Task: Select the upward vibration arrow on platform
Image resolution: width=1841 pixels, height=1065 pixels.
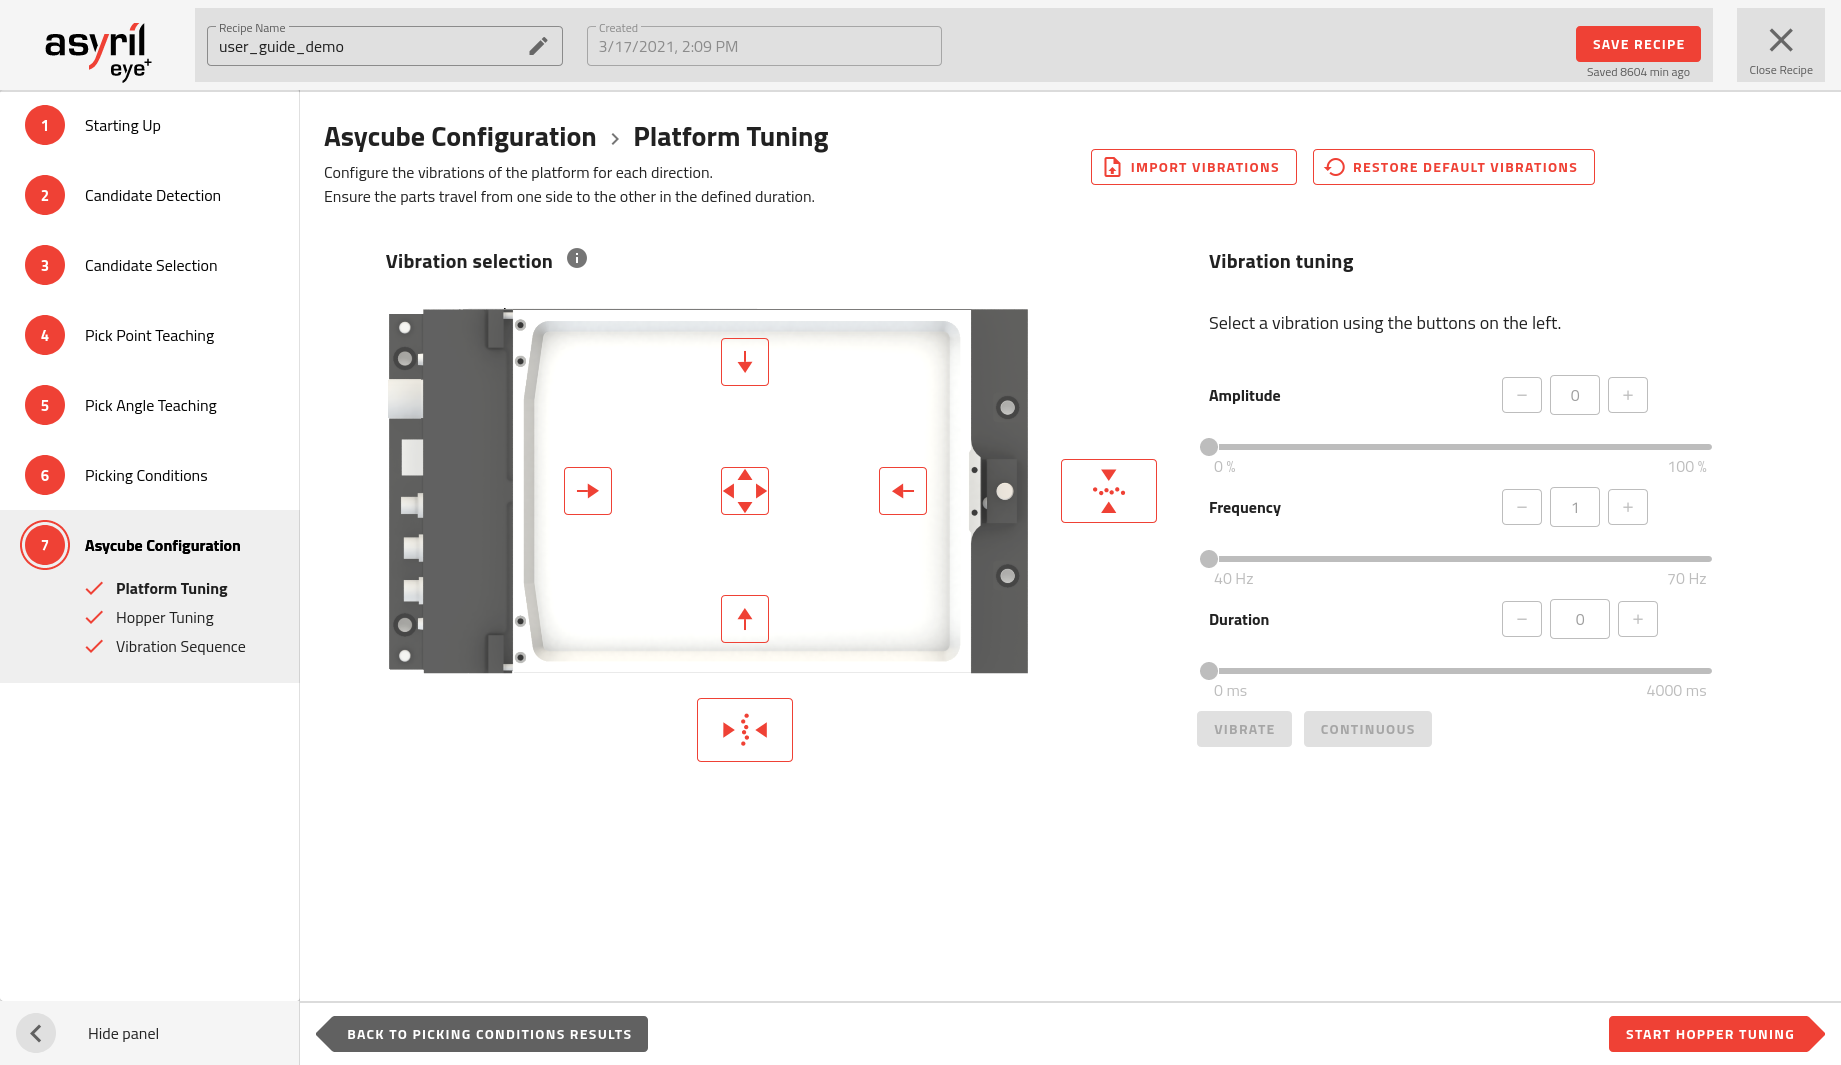Action: pyautogui.click(x=744, y=619)
